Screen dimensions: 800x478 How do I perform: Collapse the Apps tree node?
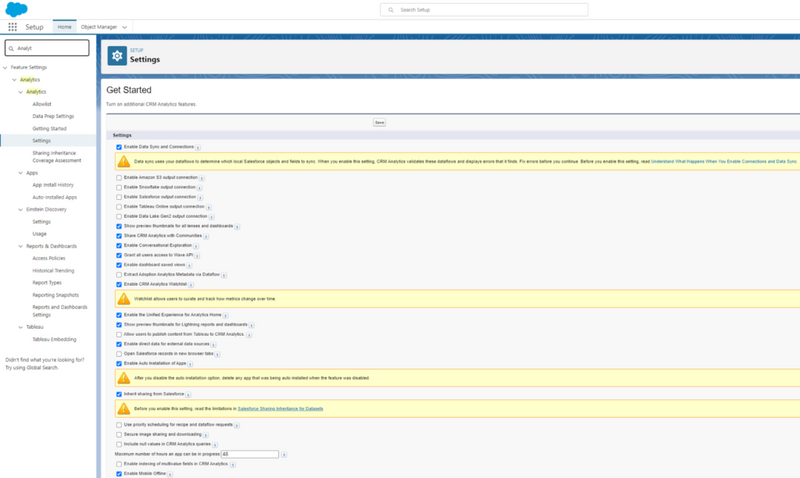tap(20, 173)
